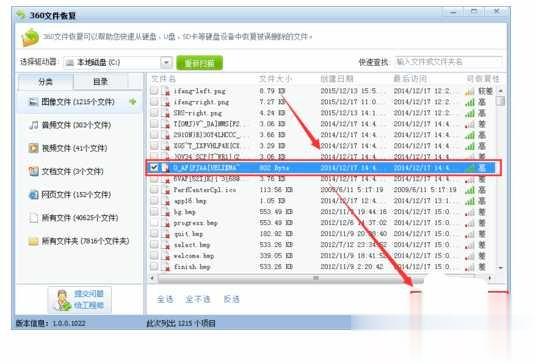Click file icon of finish.bmp
536x364 pixels.
(x=166, y=267)
